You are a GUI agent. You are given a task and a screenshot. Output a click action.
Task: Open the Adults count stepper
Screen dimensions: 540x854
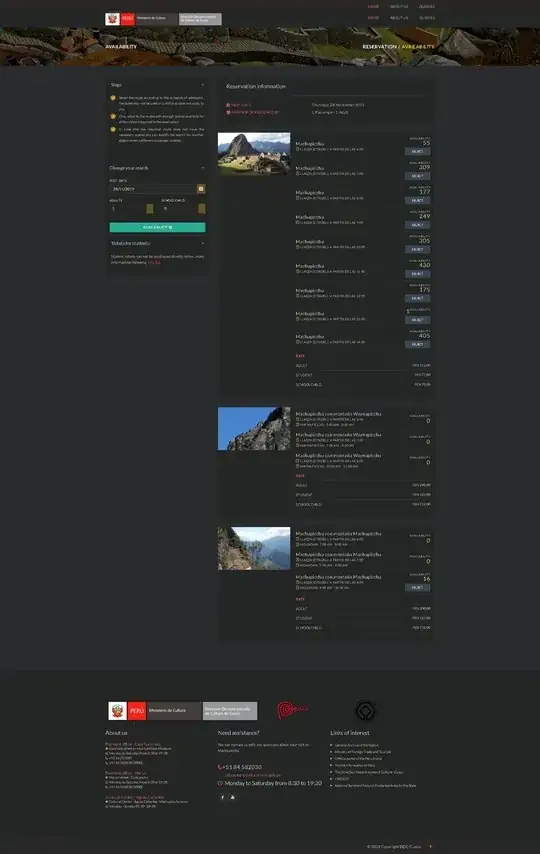pyautogui.click(x=150, y=209)
